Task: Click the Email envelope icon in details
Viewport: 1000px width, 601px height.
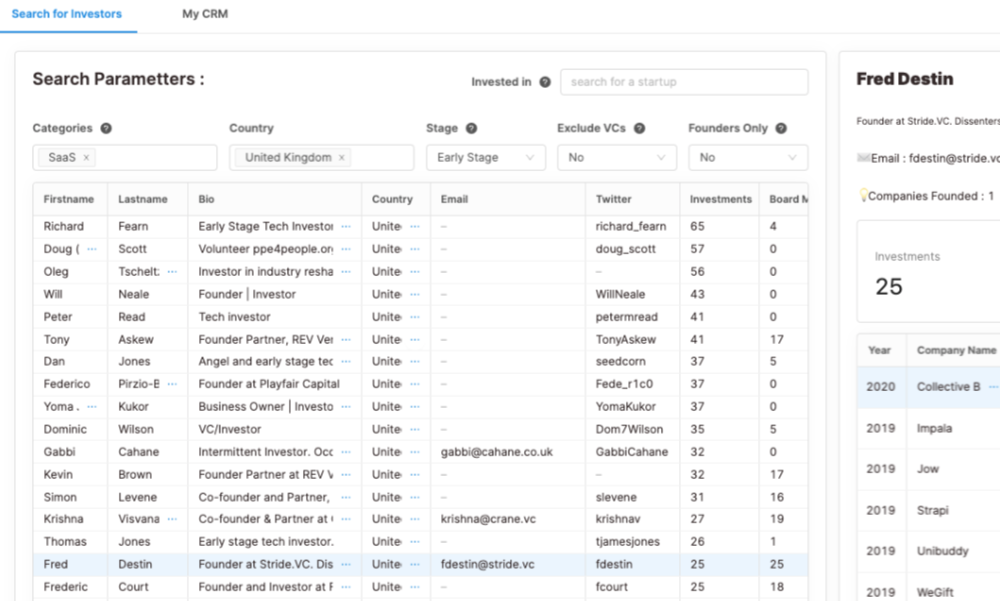Action: click(x=864, y=158)
